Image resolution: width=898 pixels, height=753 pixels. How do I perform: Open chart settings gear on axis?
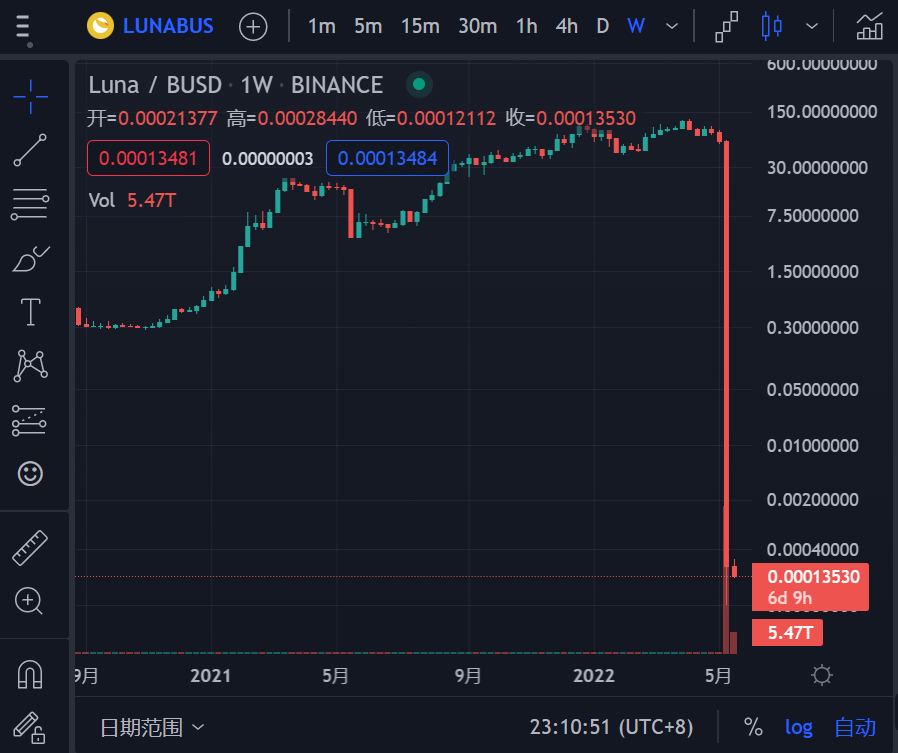822,675
